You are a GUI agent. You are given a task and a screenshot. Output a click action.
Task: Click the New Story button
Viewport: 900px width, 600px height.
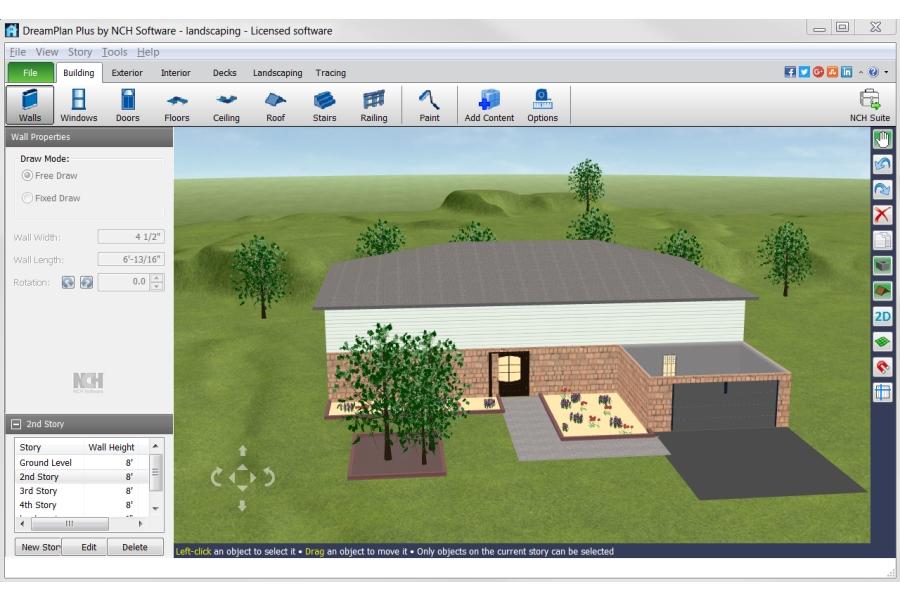[x=38, y=547]
